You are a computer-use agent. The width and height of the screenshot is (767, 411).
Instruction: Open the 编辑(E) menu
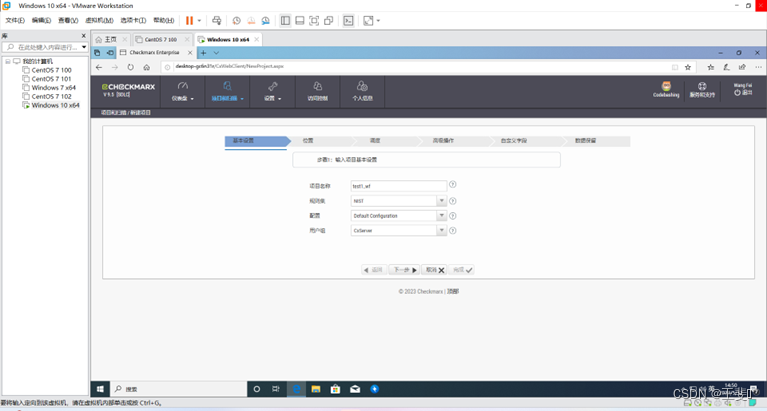click(41, 21)
